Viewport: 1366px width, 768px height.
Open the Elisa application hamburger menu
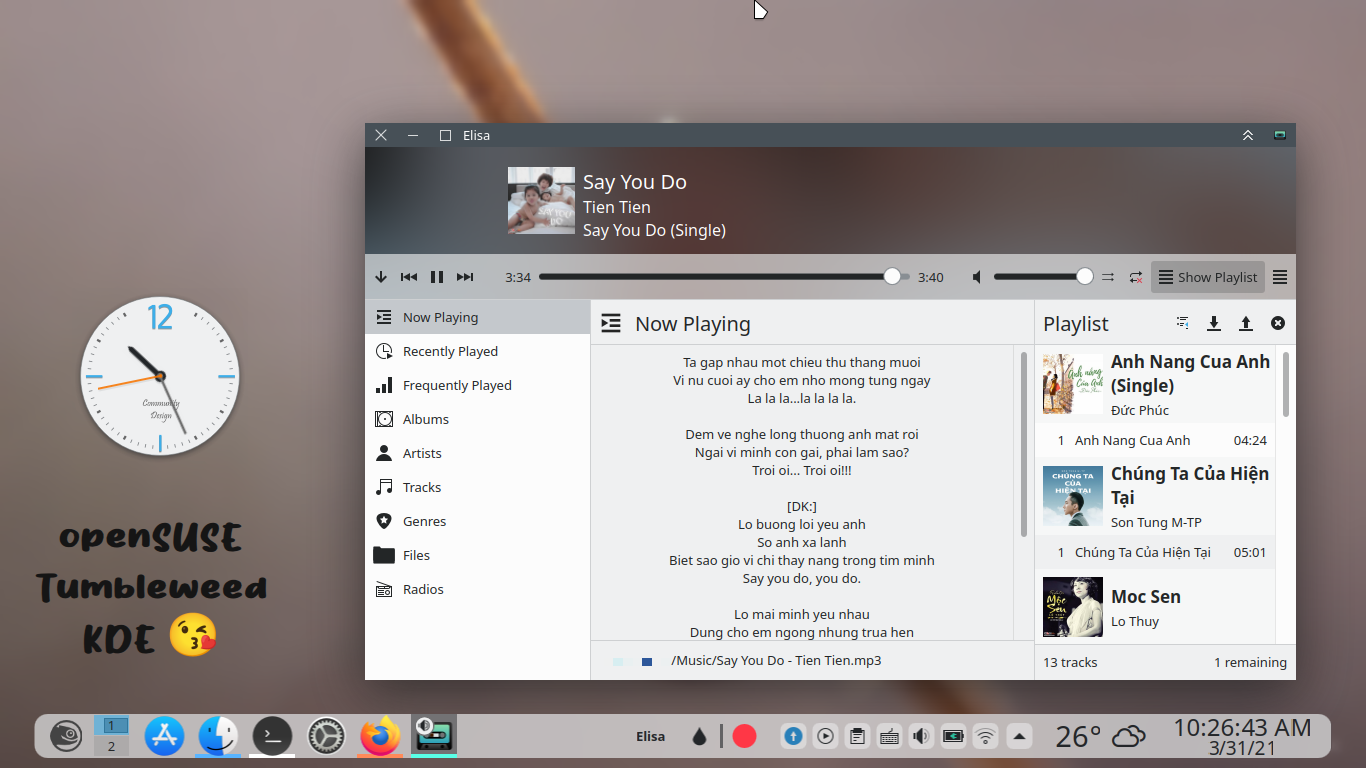[1280, 277]
